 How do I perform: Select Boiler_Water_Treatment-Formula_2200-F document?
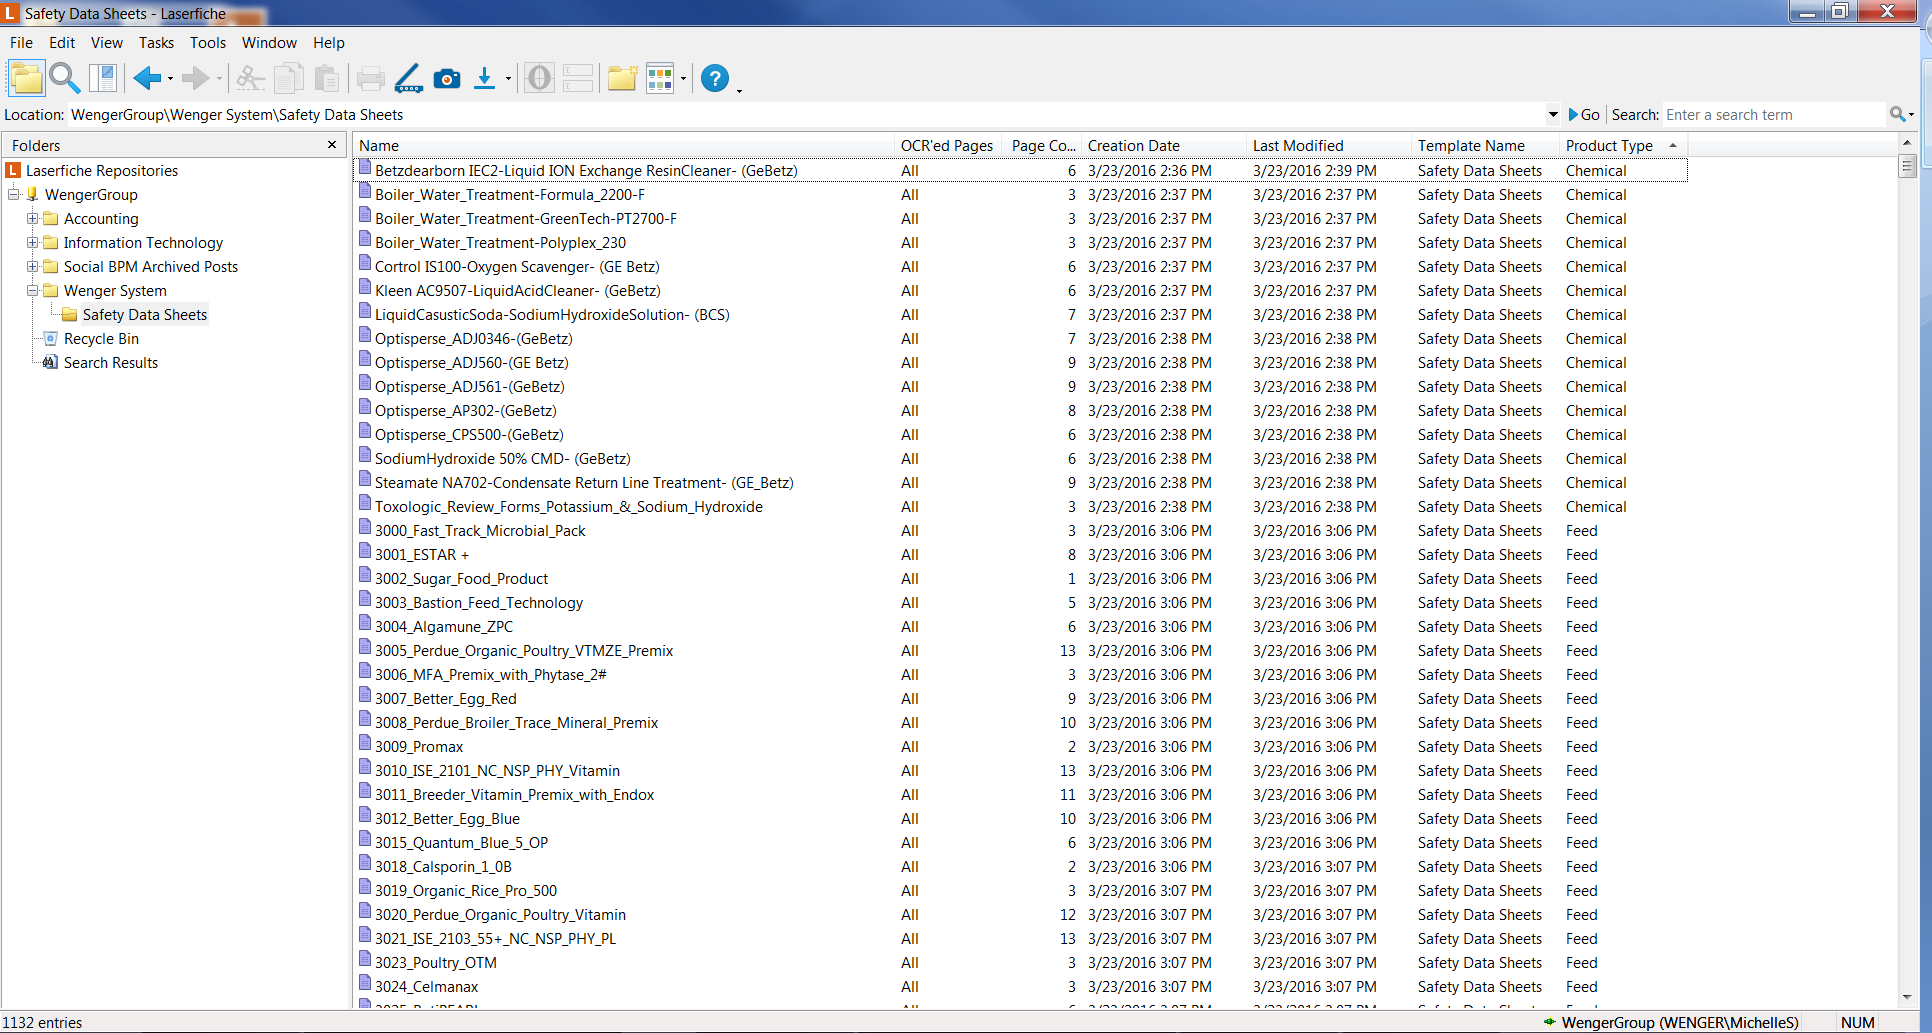click(510, 195)
